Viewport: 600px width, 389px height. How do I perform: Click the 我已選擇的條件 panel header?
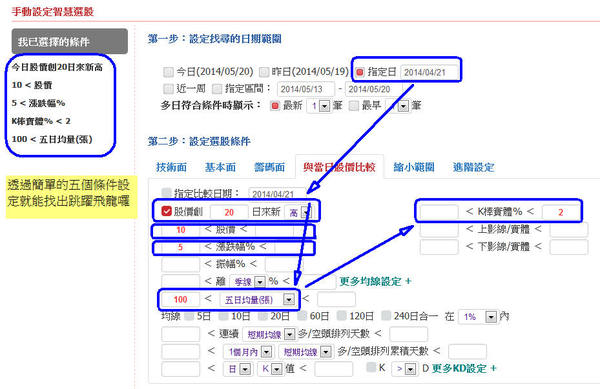click(70, 41)
